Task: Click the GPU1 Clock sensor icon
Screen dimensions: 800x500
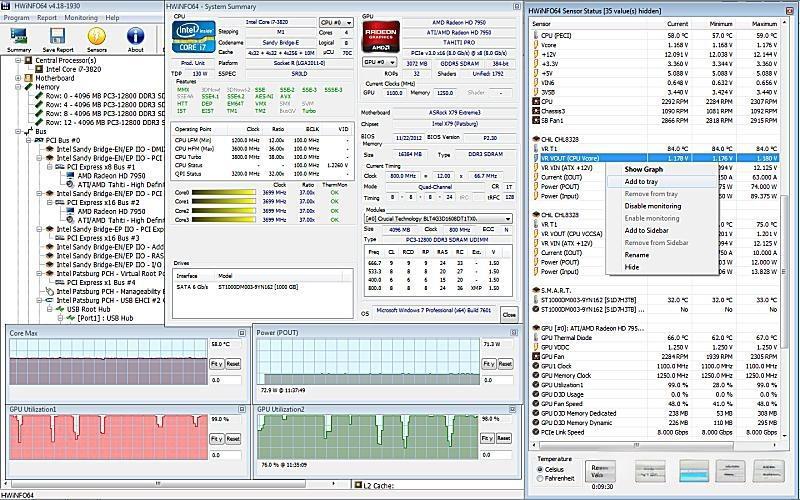Action: [536, 366]
